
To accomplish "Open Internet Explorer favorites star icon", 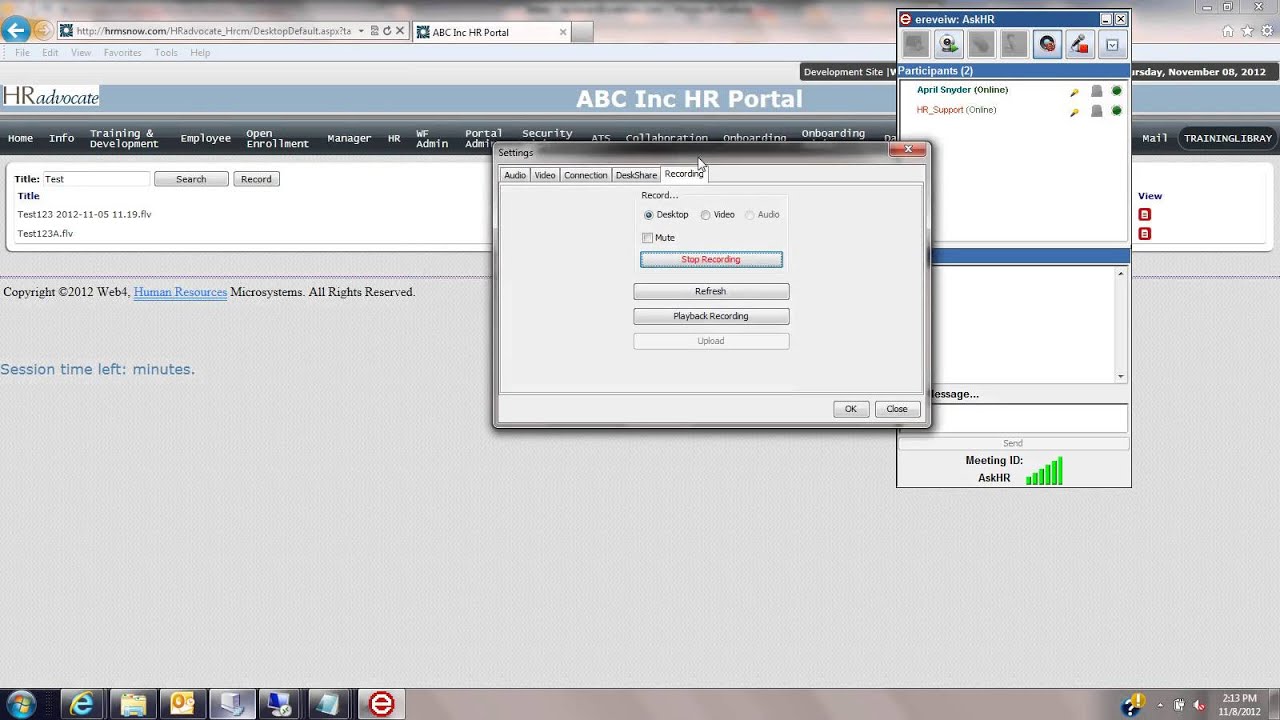I will coord(1247,31).
